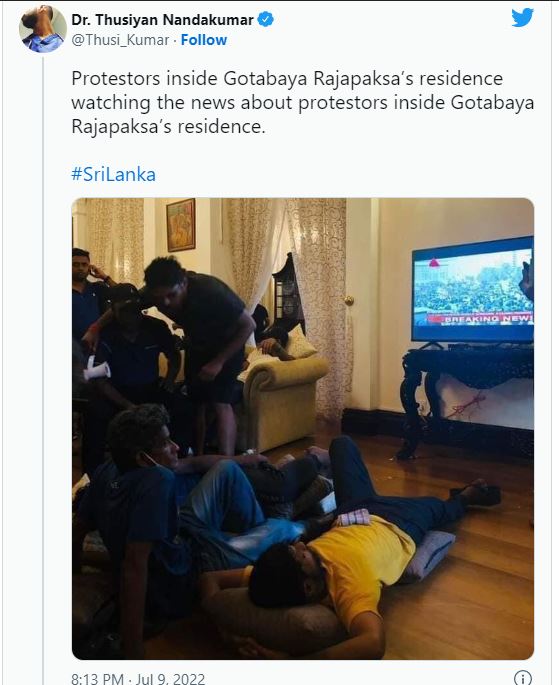This screenshot has height=685, width=559.
Task: Click the framed painting on the wall
Action: click(181, 225)
